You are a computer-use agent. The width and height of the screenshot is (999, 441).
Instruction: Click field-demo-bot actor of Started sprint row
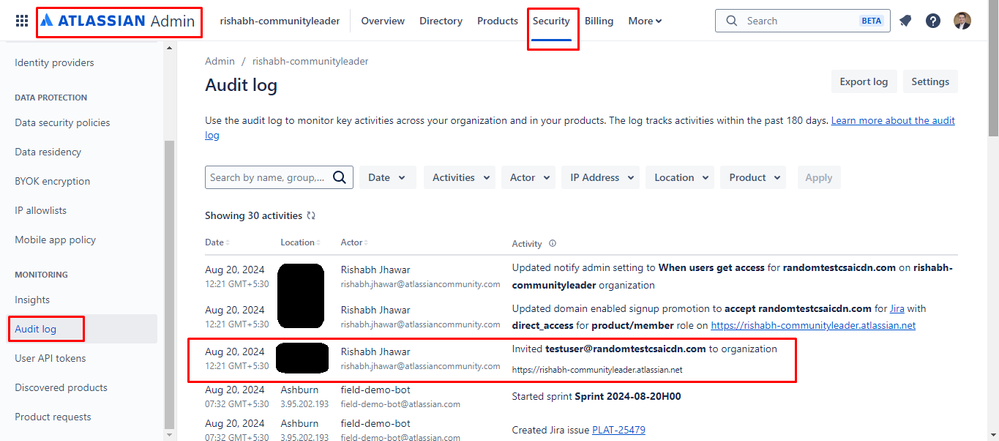point(376,389)
